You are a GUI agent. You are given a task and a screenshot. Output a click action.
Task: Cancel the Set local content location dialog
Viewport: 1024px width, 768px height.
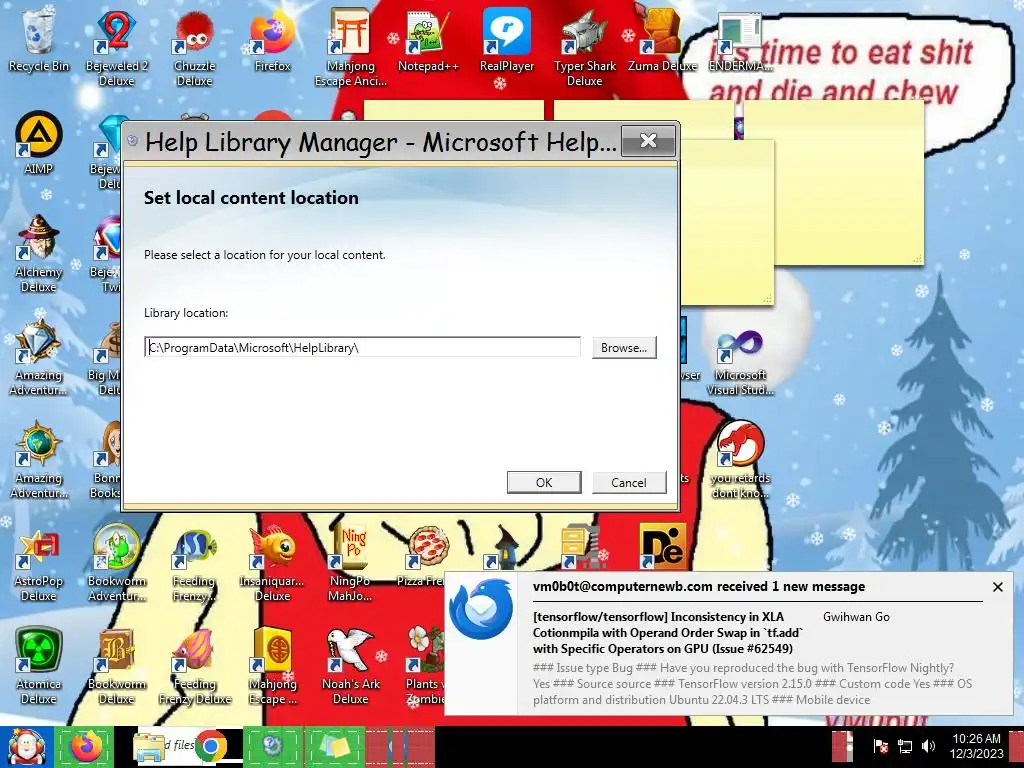(629, 483)
